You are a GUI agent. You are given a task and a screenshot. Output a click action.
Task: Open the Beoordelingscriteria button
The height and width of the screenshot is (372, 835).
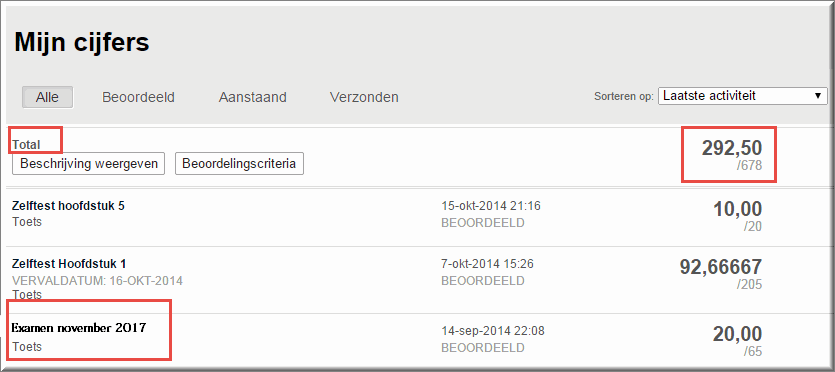(239, 163)
